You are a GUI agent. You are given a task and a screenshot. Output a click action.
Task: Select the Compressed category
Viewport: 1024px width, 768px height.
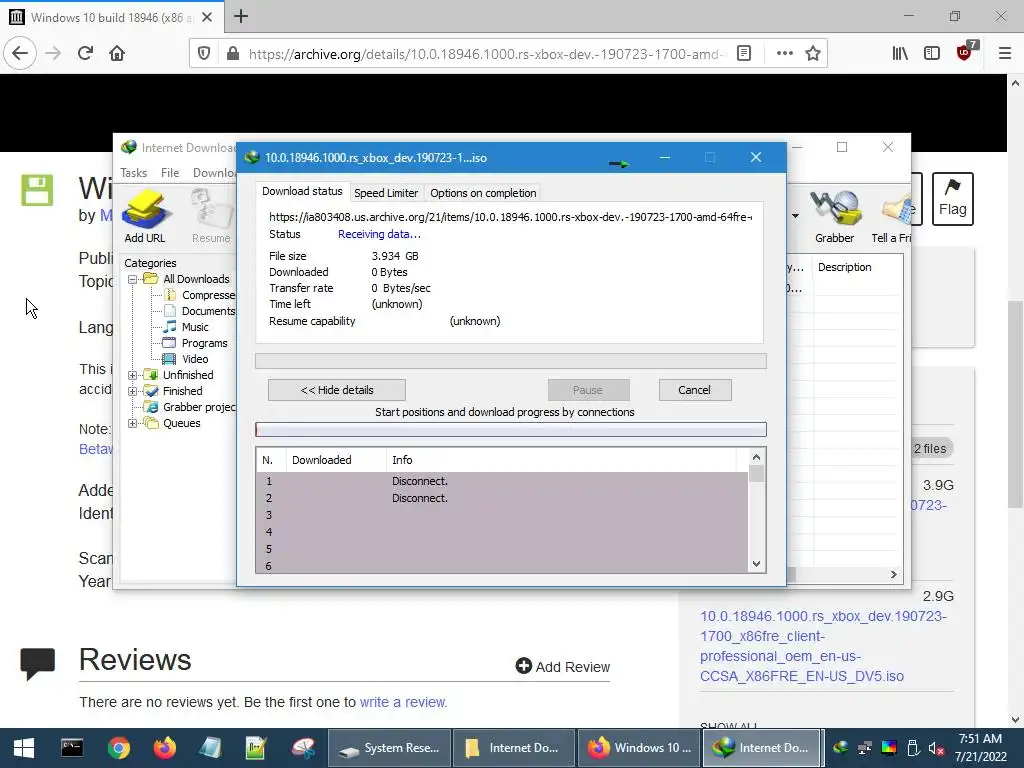click(x=208, y=295)
